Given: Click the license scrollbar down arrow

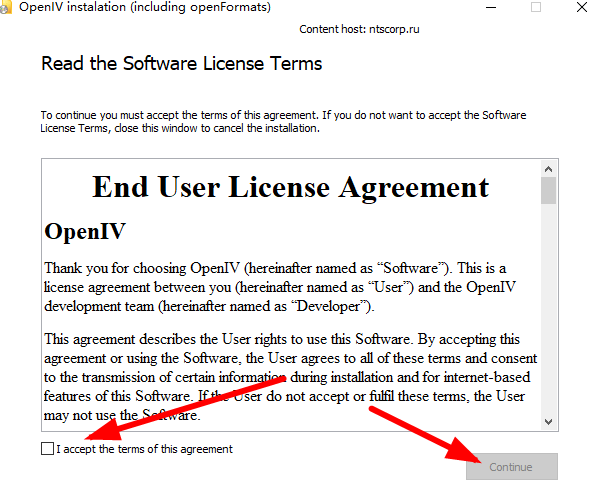Looking at the screenshot, I should point(548,421).
